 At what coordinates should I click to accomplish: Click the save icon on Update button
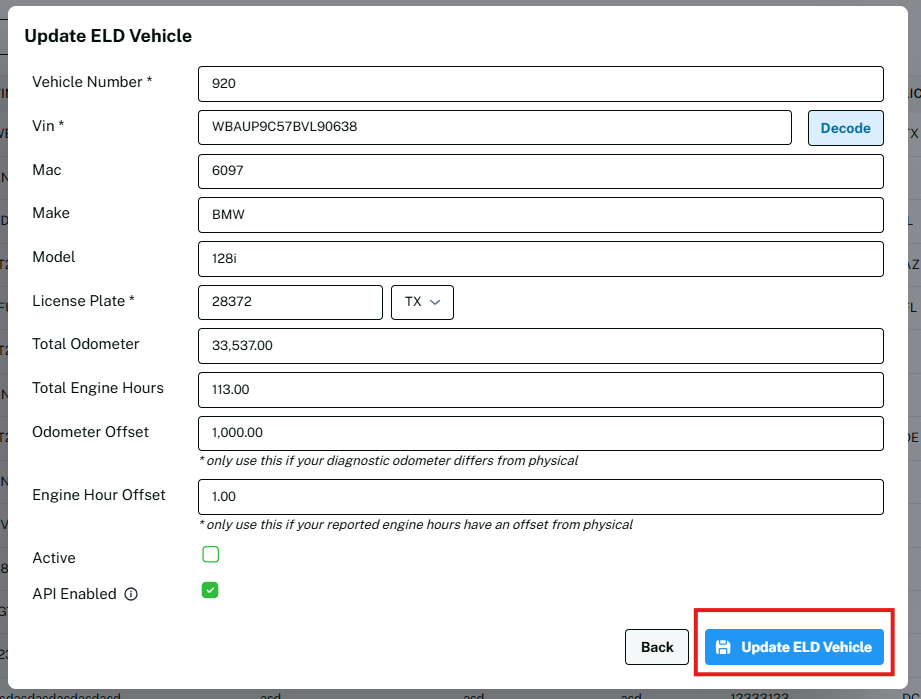(x=723, y=647)
